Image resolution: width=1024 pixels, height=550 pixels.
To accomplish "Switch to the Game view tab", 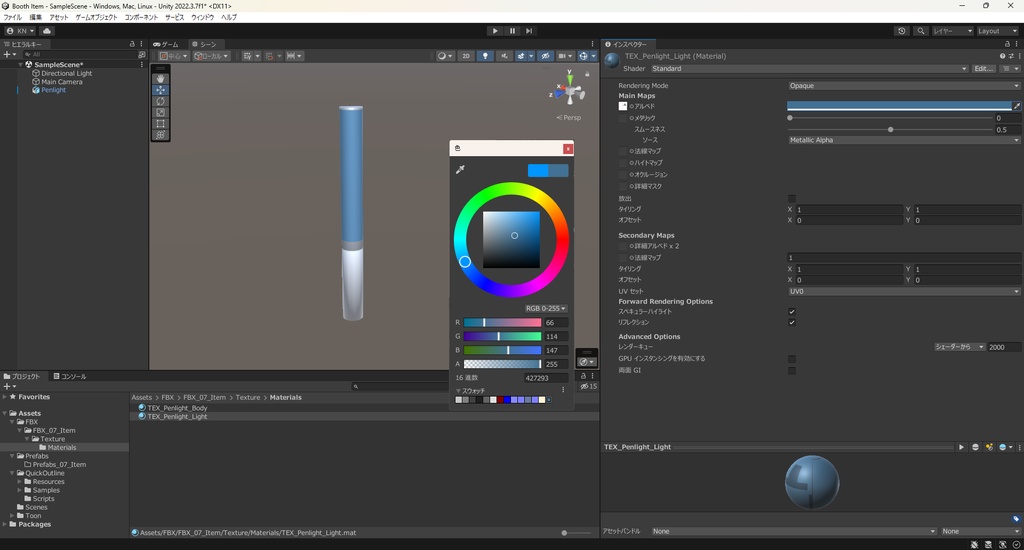I will (x=166, y=44).
